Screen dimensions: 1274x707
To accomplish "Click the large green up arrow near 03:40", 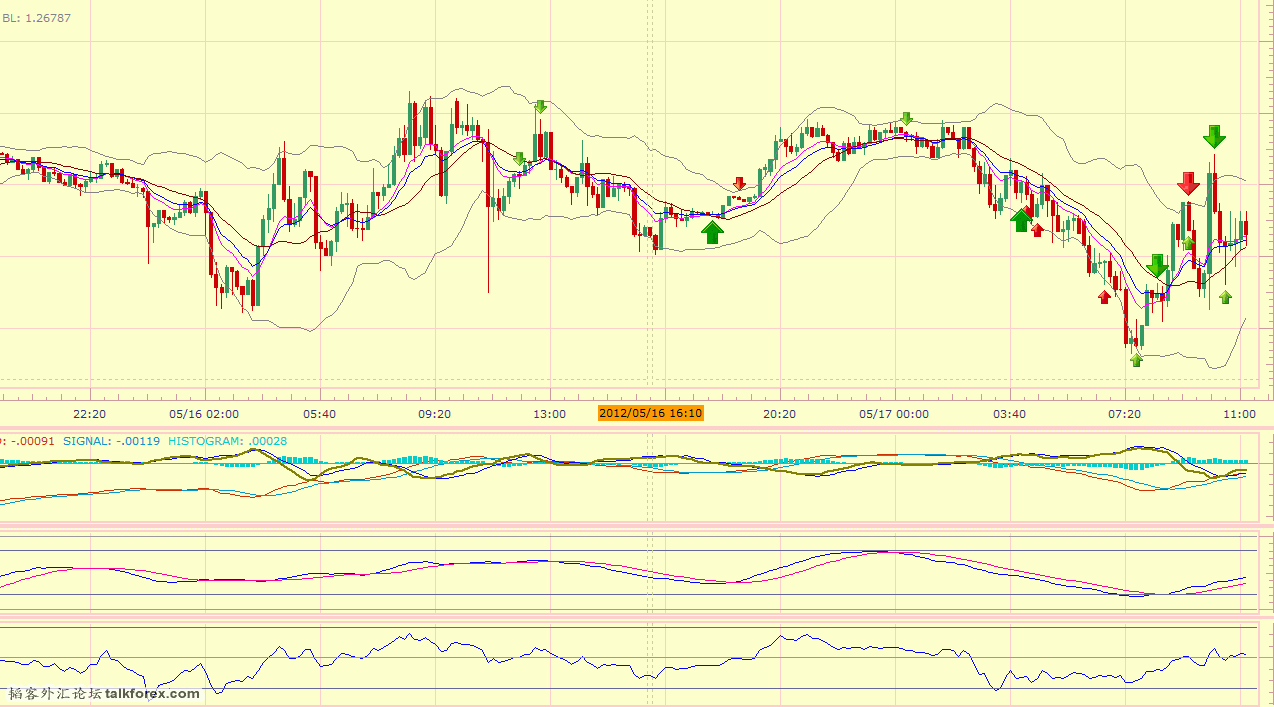I will (1021, 220).
